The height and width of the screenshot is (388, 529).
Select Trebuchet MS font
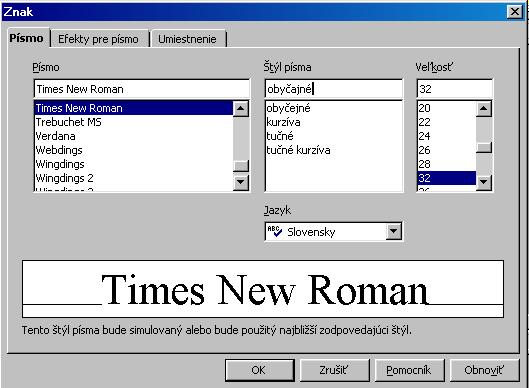134,122
